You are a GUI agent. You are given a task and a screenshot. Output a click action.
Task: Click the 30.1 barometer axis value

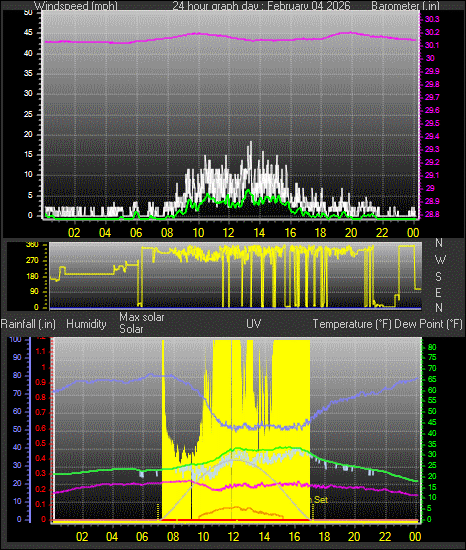click(432, 45)
